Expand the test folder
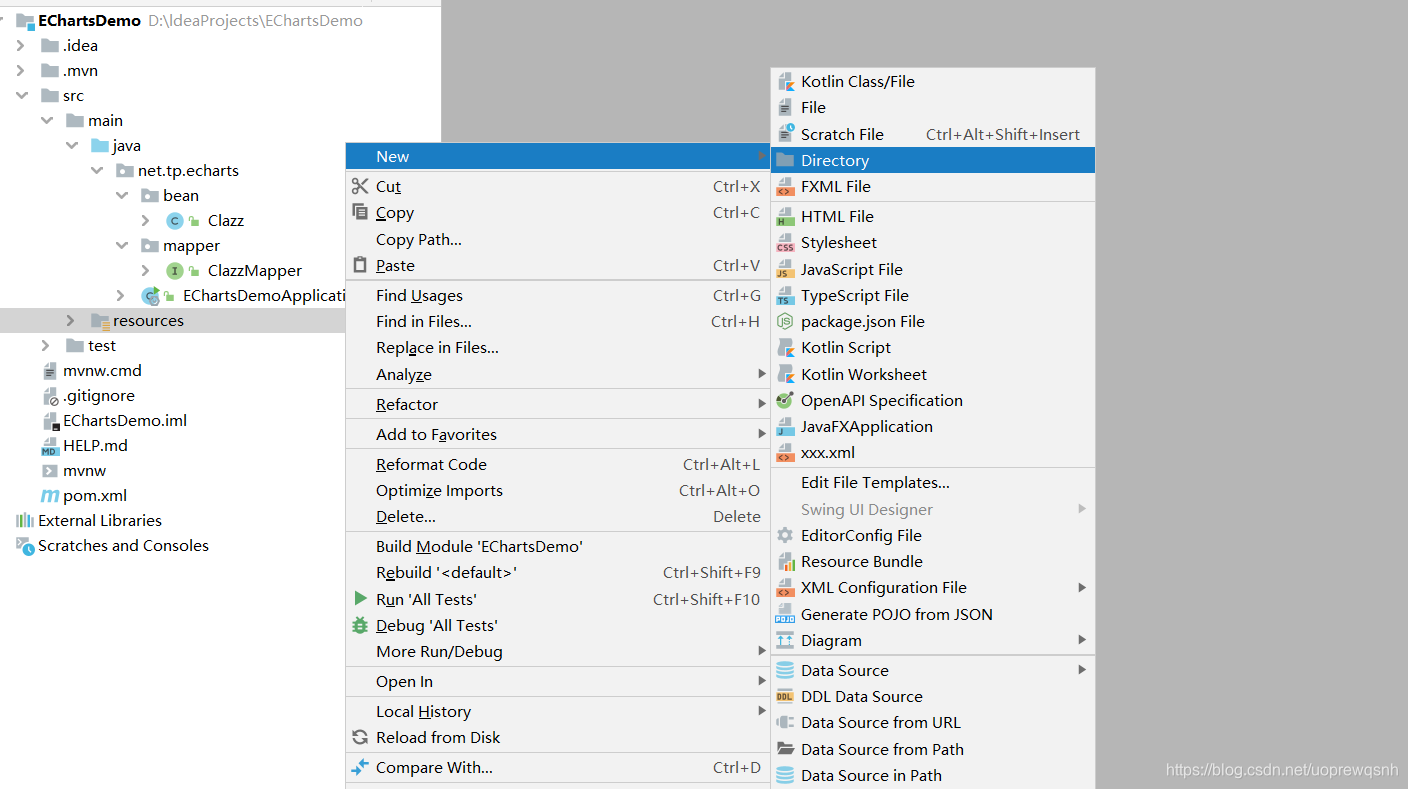The image size is (1408, 789). click(46, 346)
